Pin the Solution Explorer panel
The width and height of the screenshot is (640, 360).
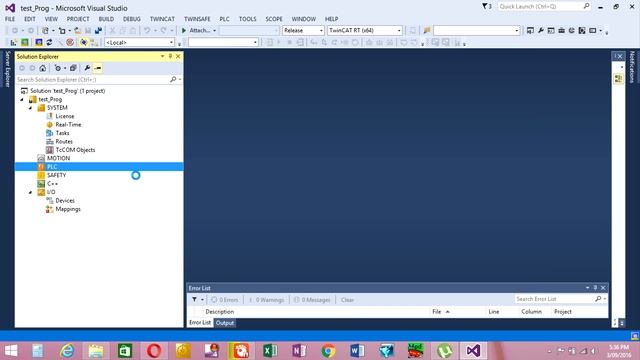[x=170, y=56]
